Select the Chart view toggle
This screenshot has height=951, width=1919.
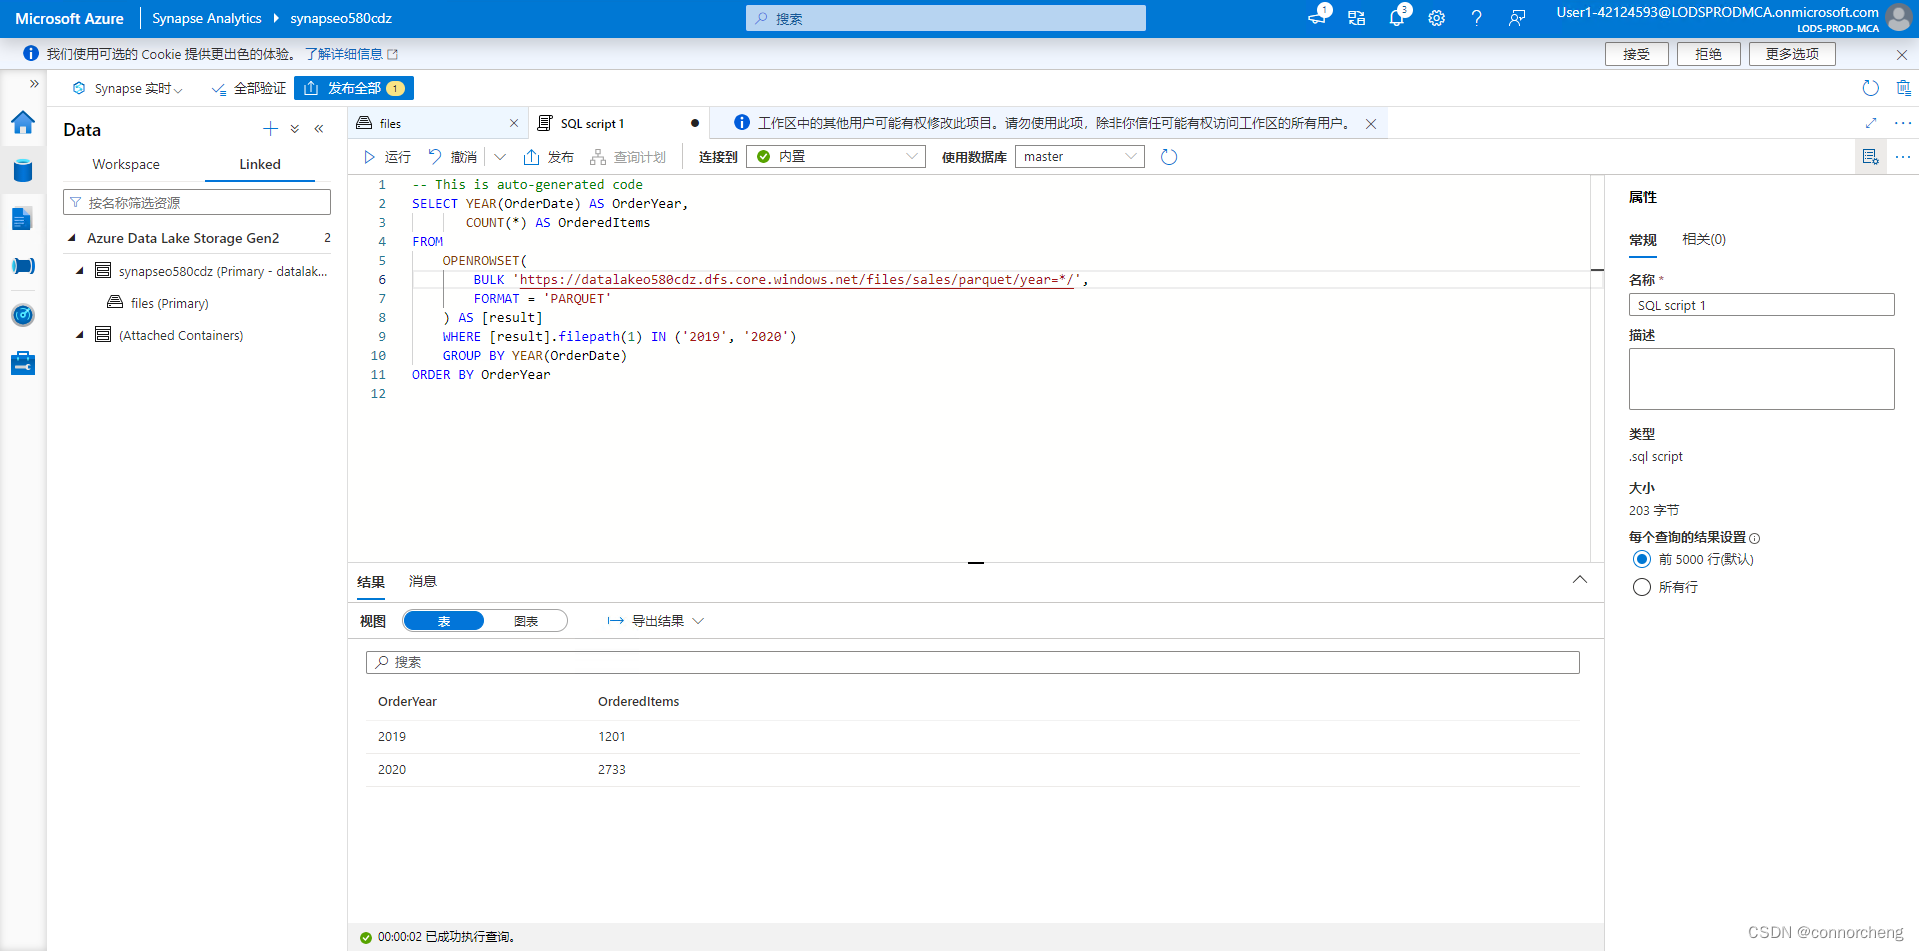click(526, 621)
